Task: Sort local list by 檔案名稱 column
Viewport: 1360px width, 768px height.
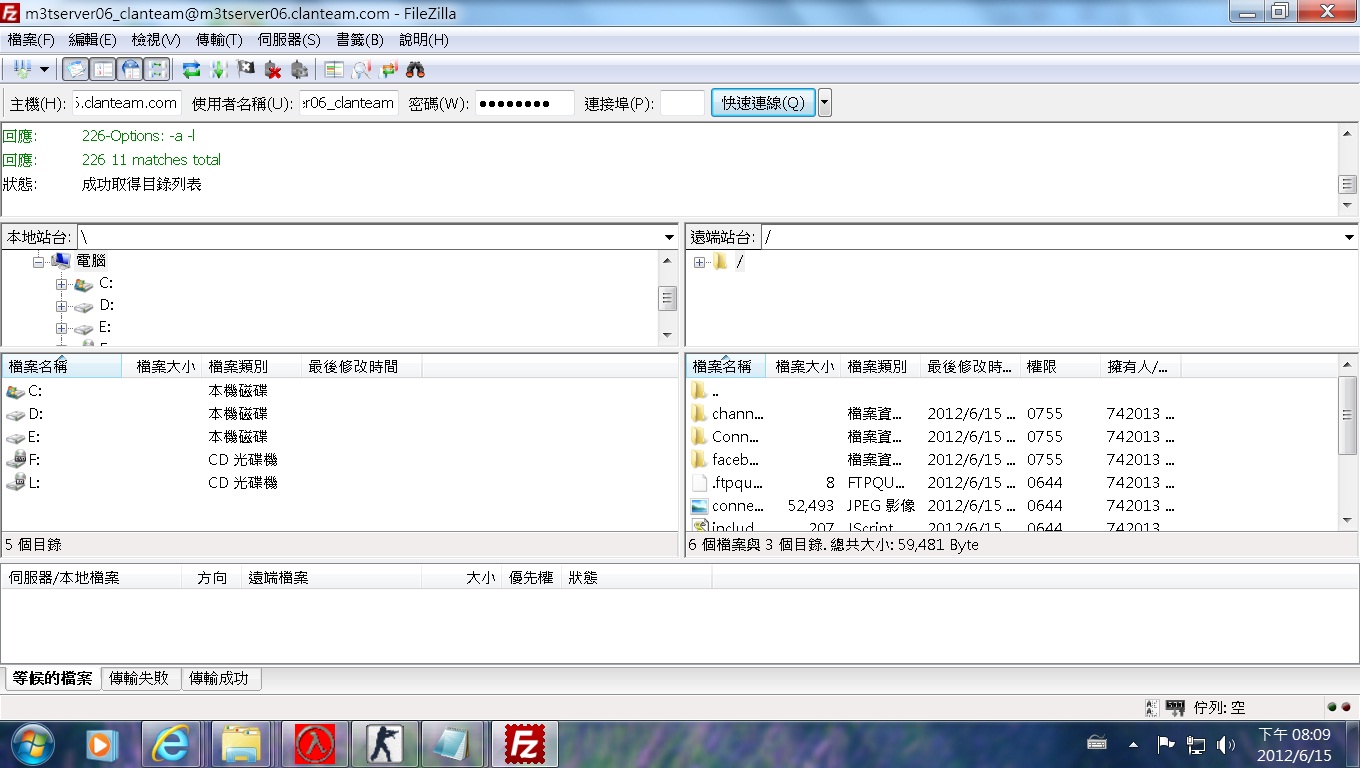Action: pyautogui.click(x=61, y=367)
